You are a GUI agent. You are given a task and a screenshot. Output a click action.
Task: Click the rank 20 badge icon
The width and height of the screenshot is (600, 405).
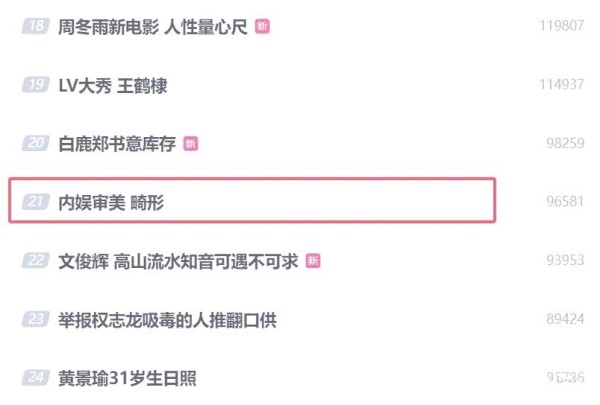pos(36,143)
